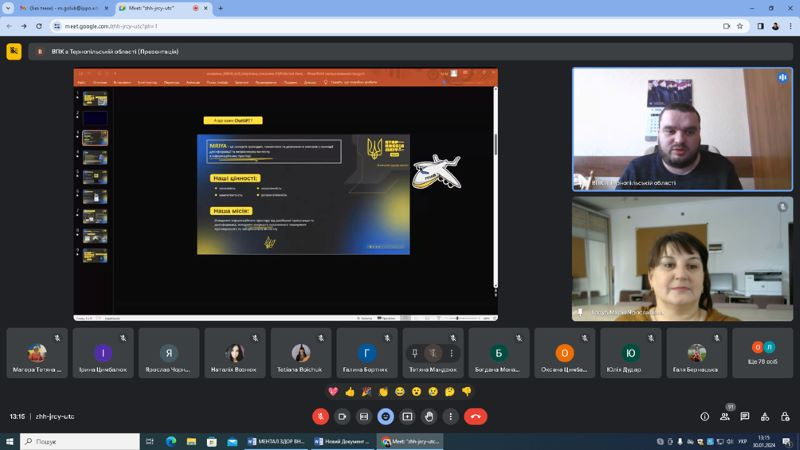This screenshot has height=450, width=800.
Task: Open File Explorer from the taskbar
Action: pos(191,441)
